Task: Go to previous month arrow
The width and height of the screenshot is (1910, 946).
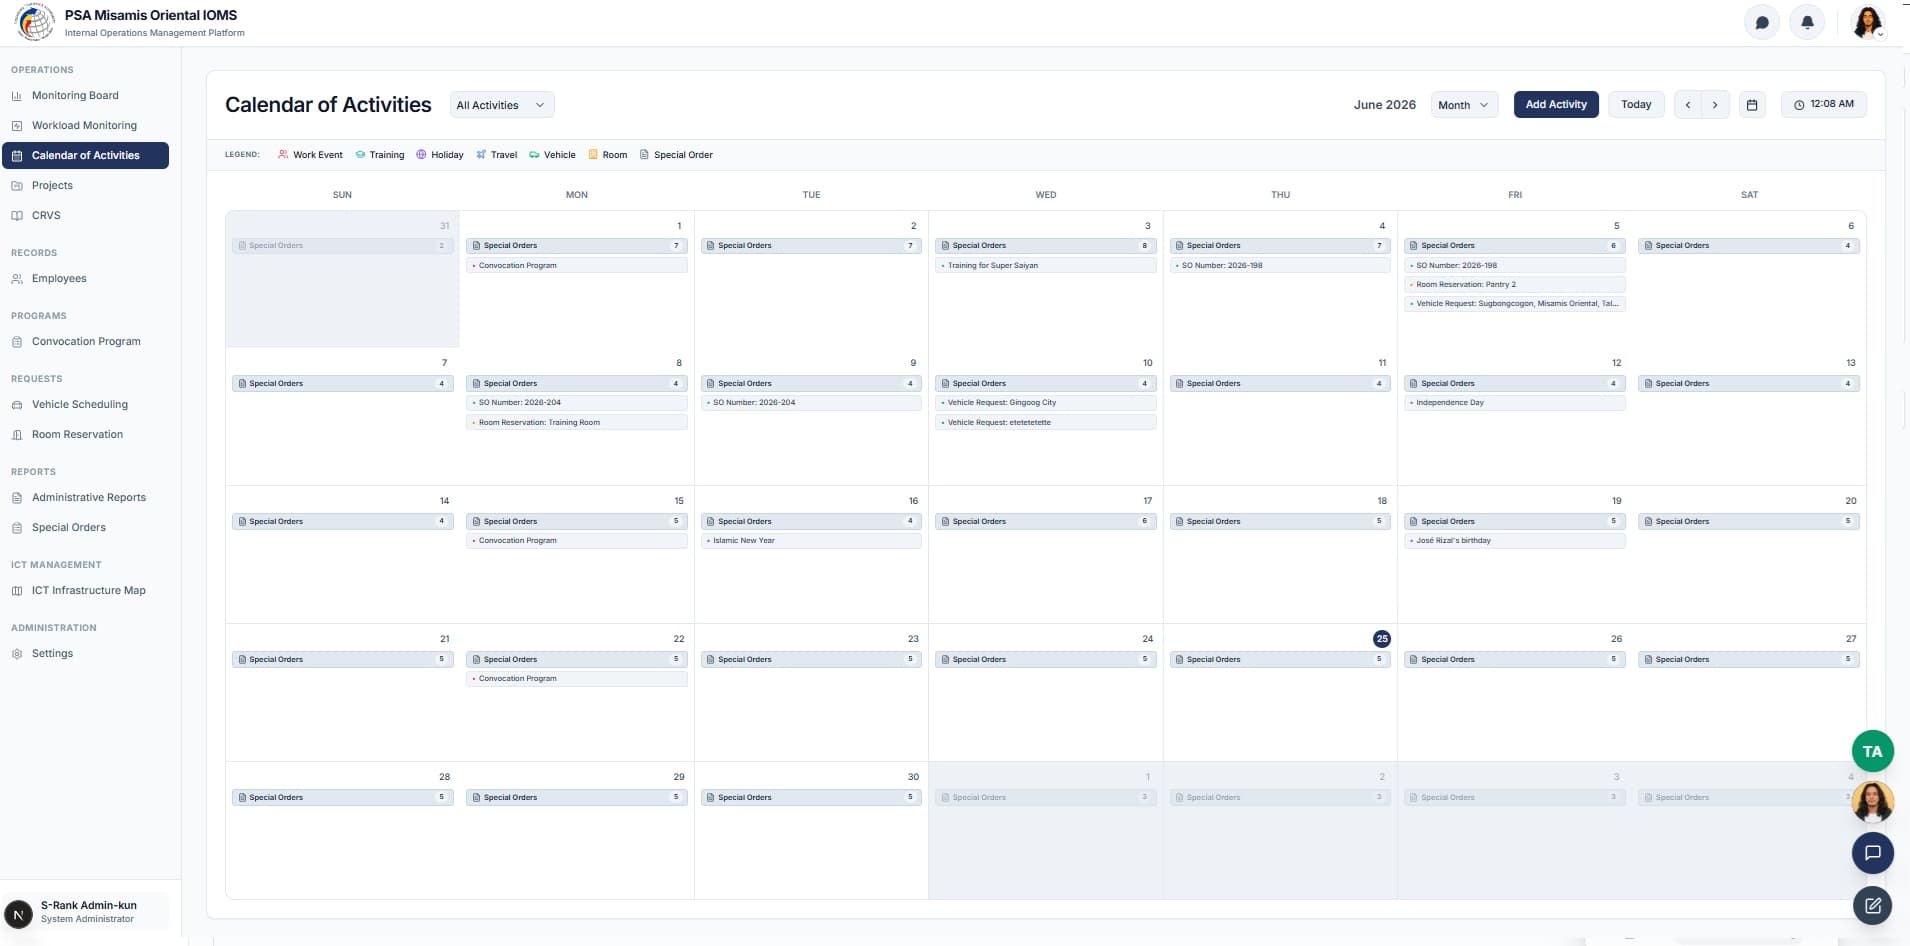Action: (x=1688, y=105)
